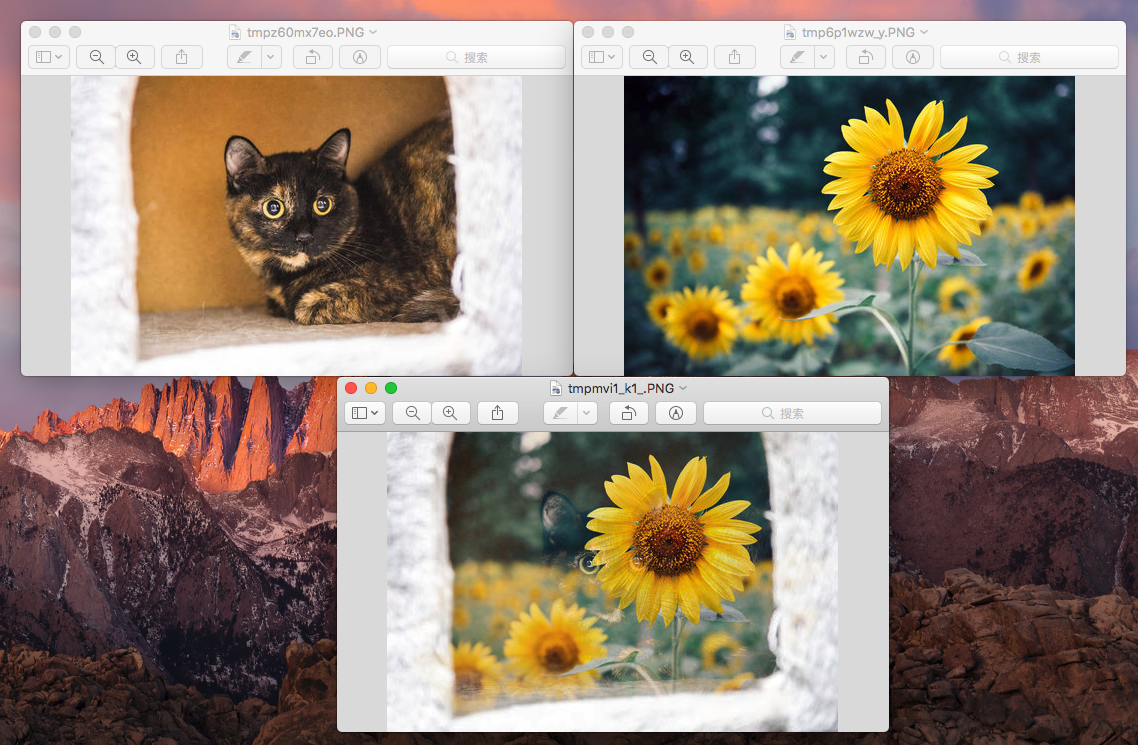The width and height of the screenshot is (1138, 745).
Task: Minimize the tmpmvi1_k1_.PNG window
Action: 371,388
